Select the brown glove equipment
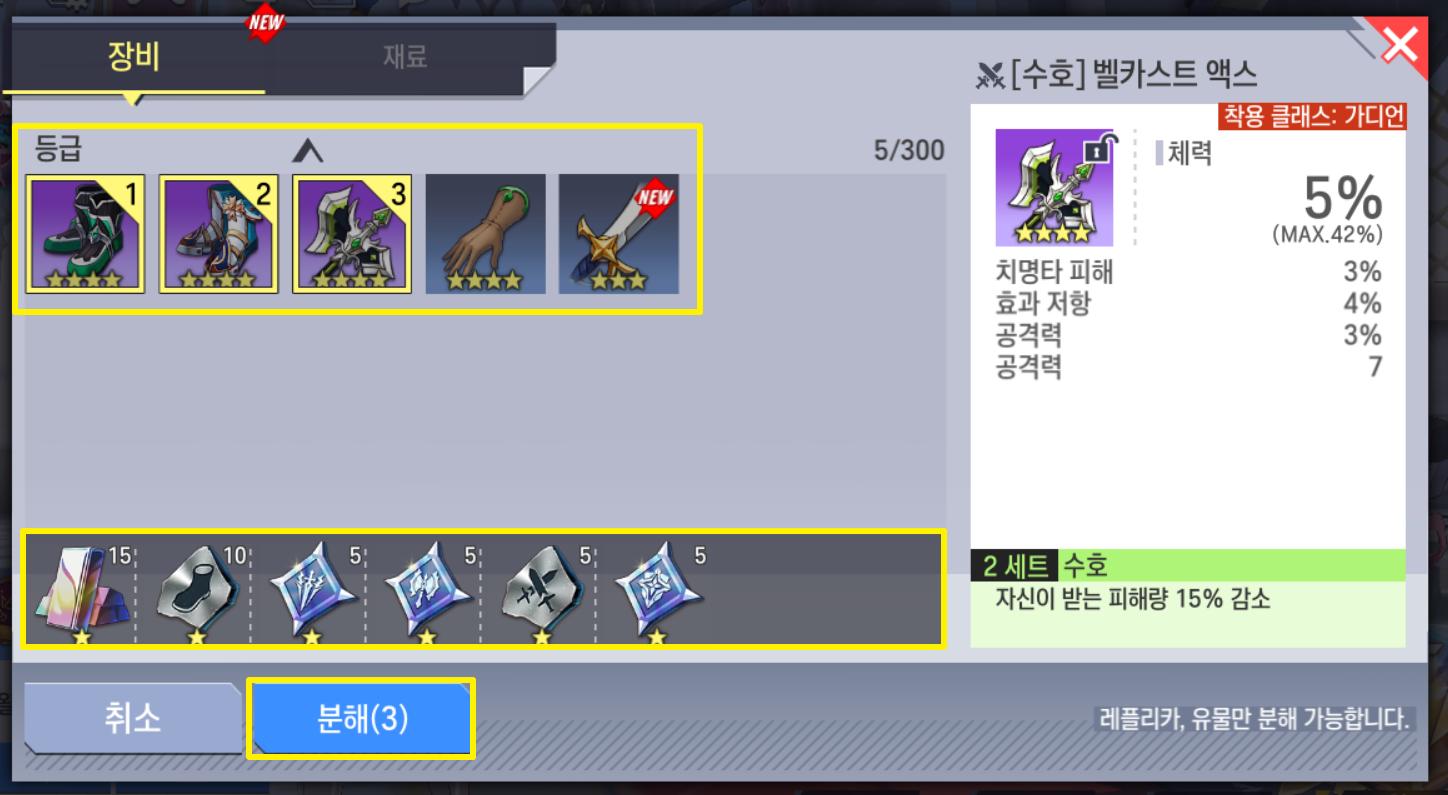Screen dimensions: 1448x795 (x=485, y=234)
